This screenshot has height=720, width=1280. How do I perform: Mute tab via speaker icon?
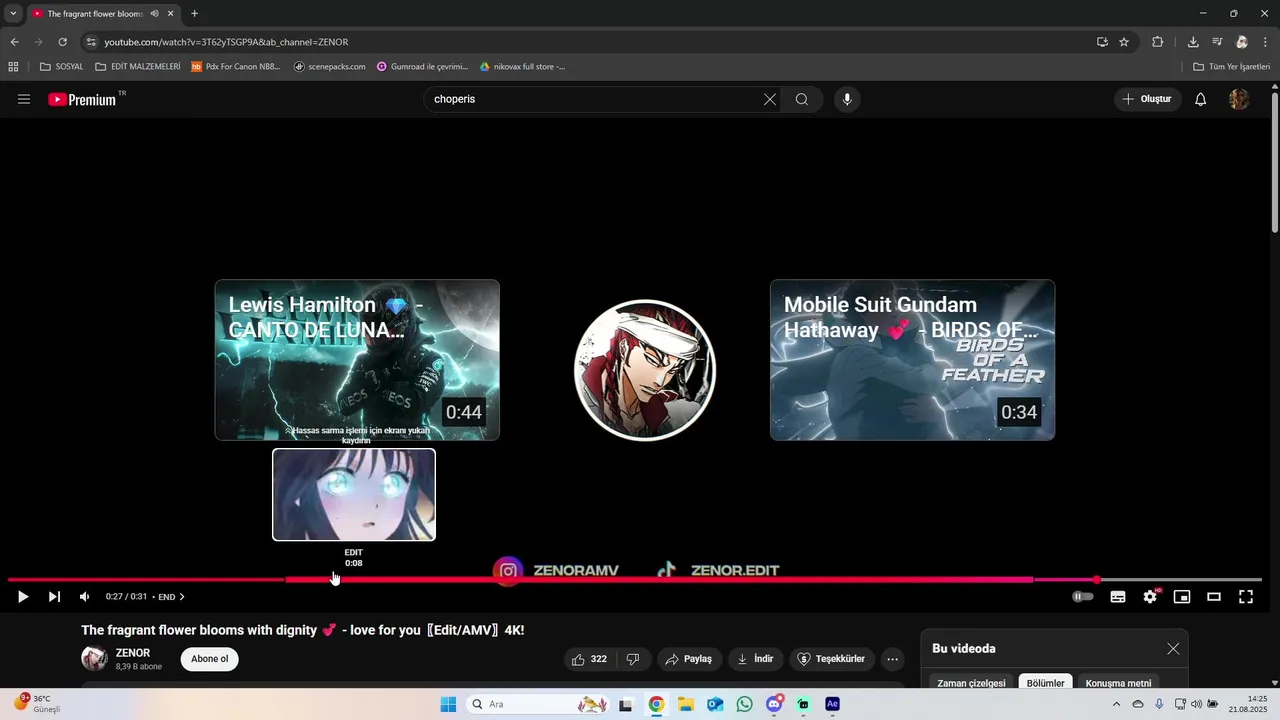154,13
